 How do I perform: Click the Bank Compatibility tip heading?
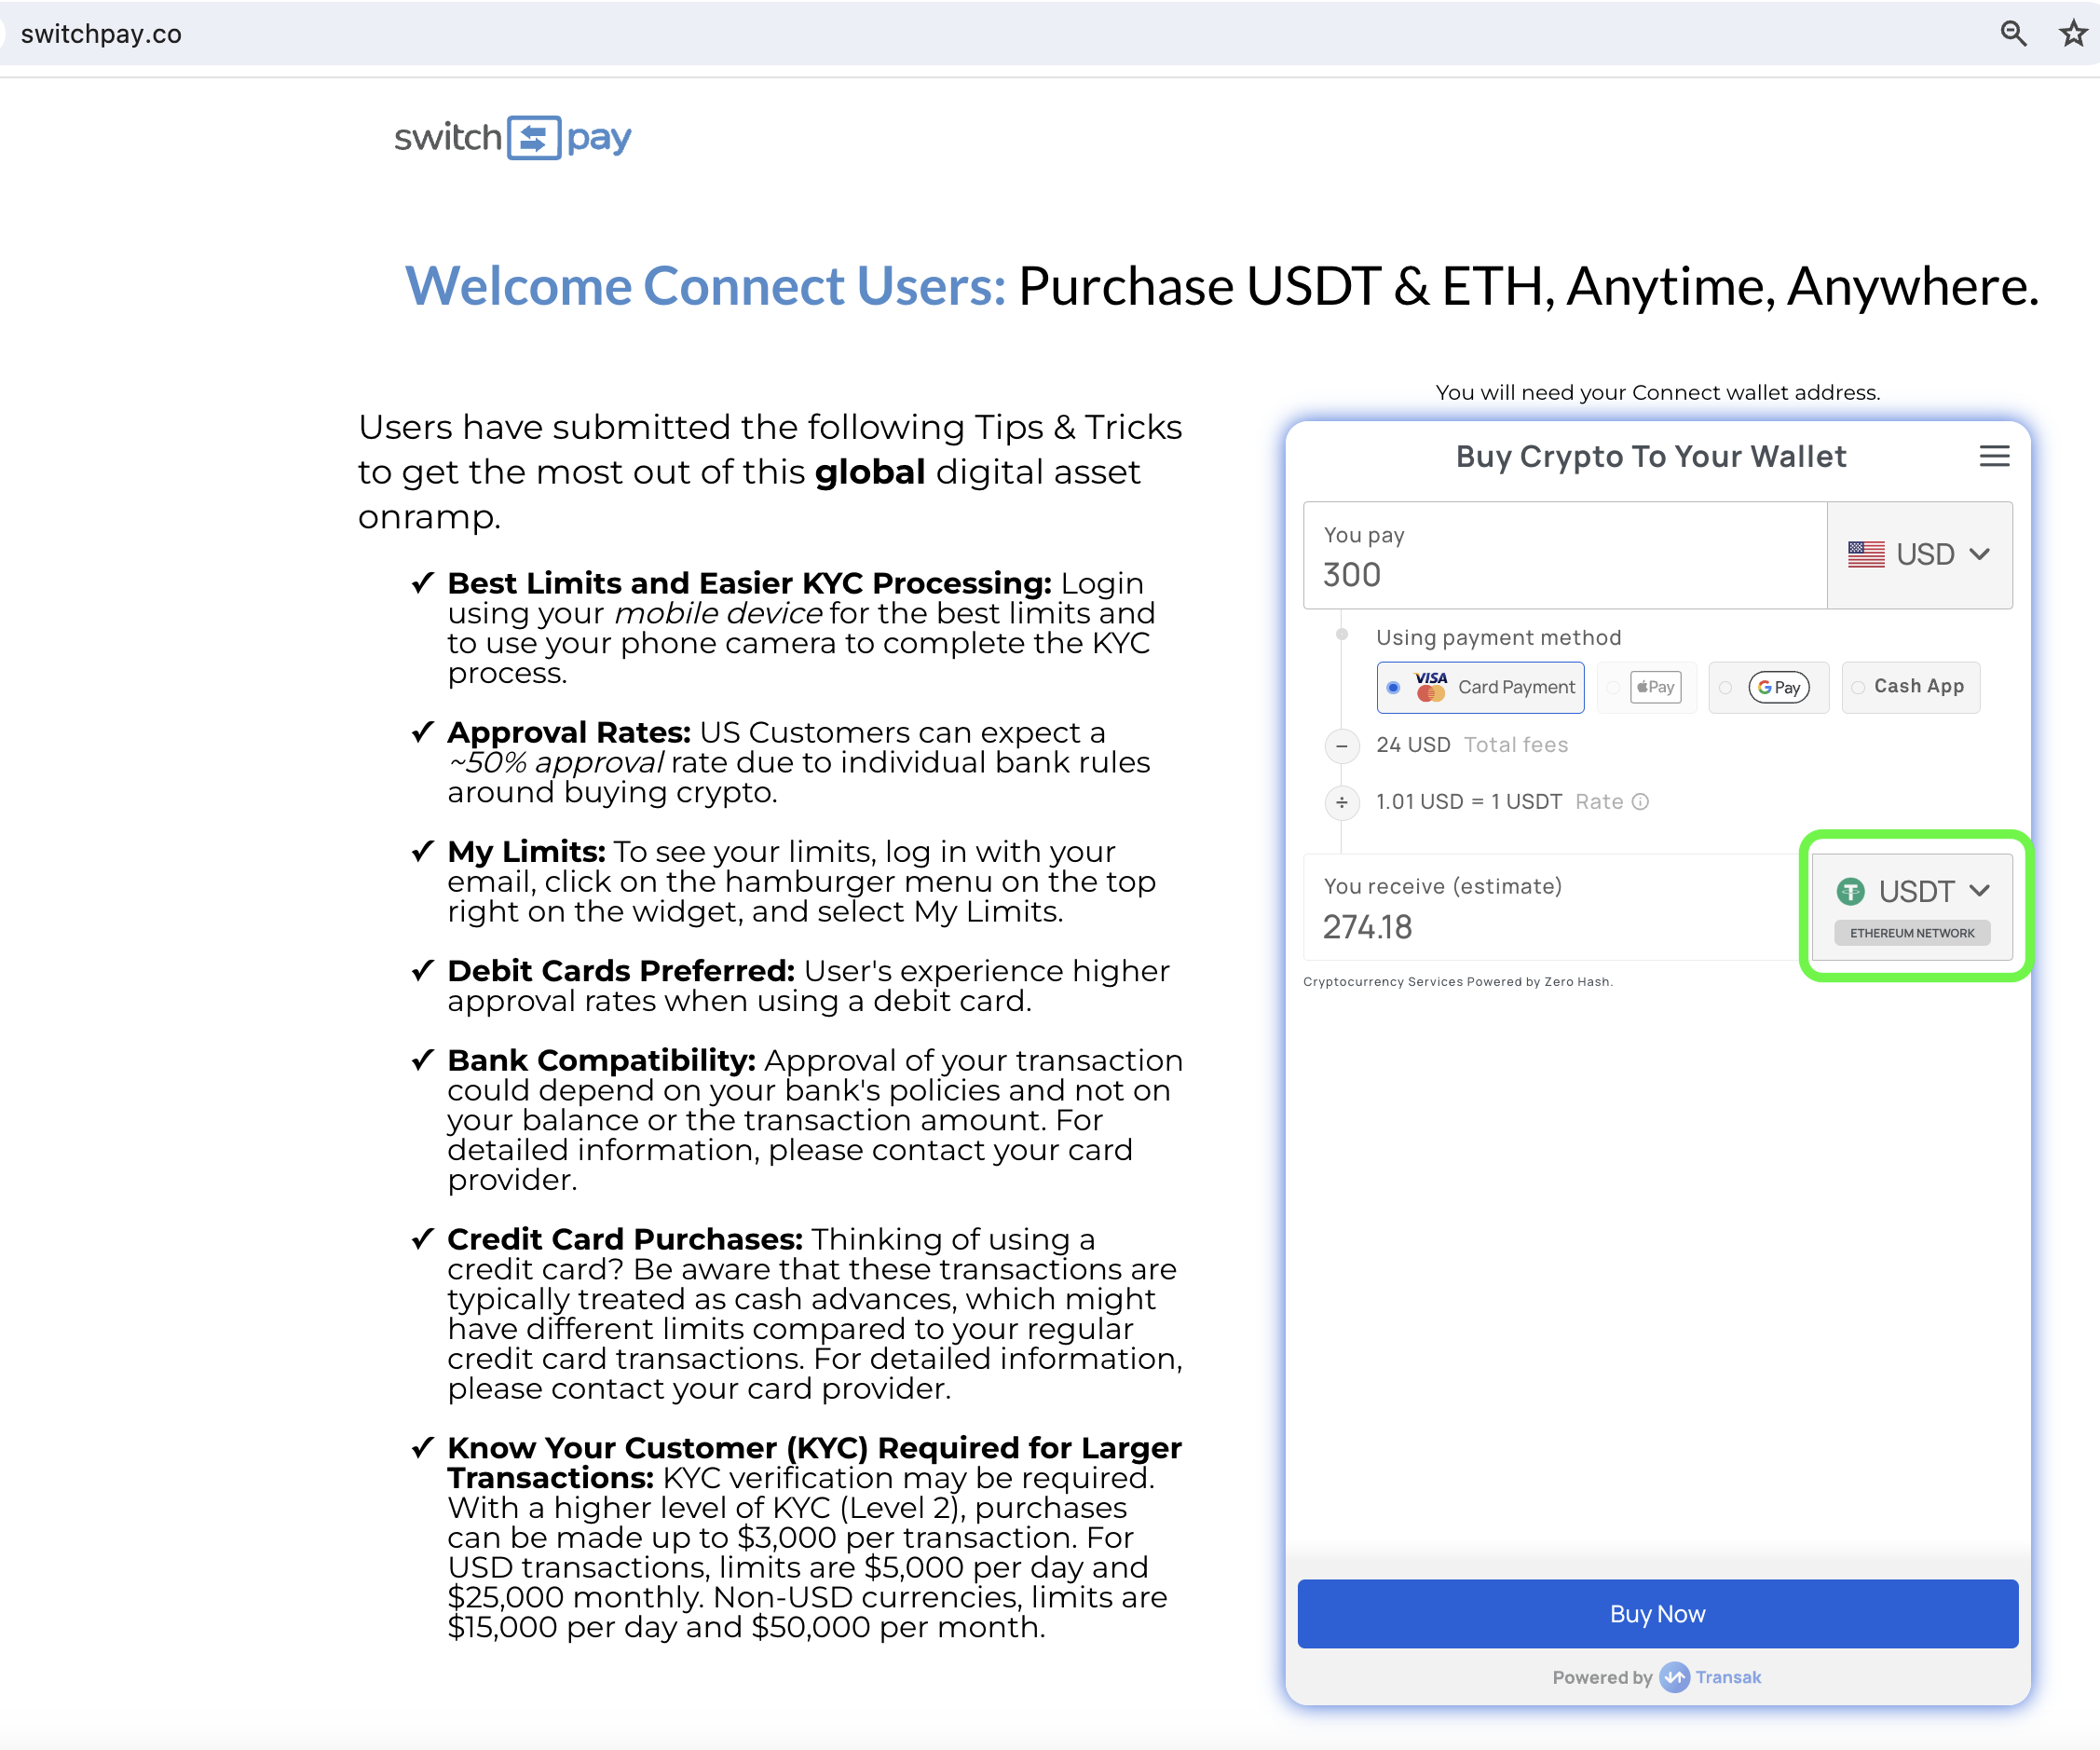[x=601, y=1060]
